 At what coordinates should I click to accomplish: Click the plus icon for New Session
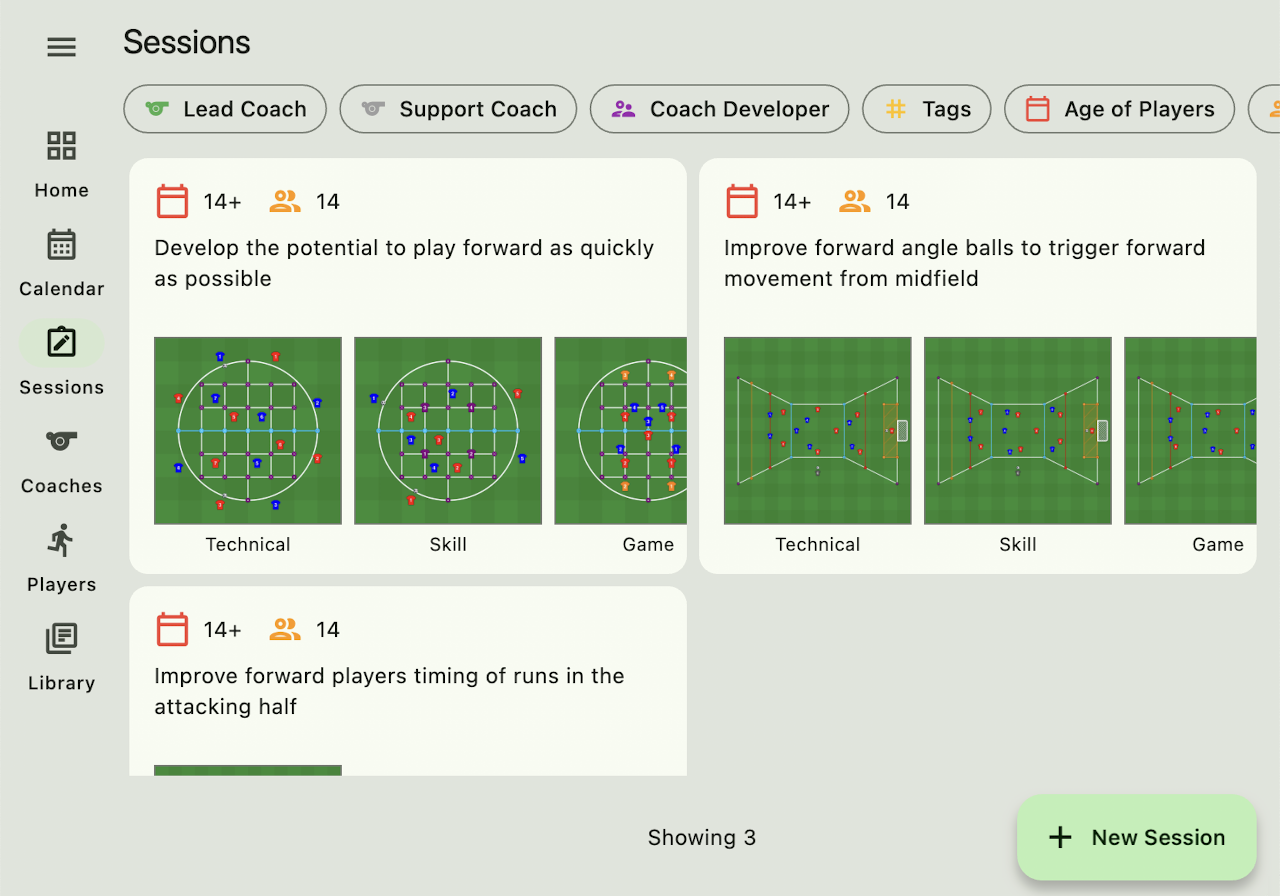pos(1060,838)
